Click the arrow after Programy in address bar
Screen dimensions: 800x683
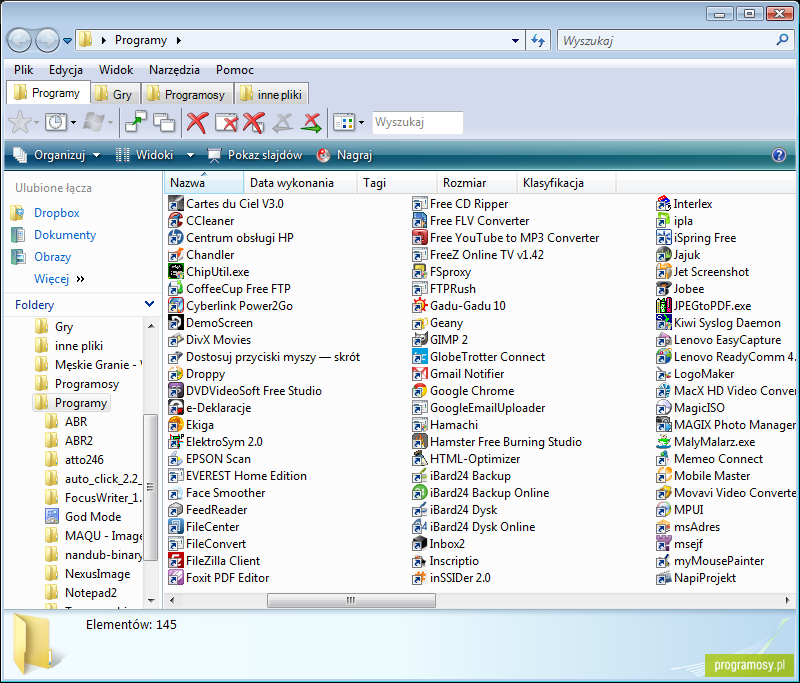click(179, 40)
